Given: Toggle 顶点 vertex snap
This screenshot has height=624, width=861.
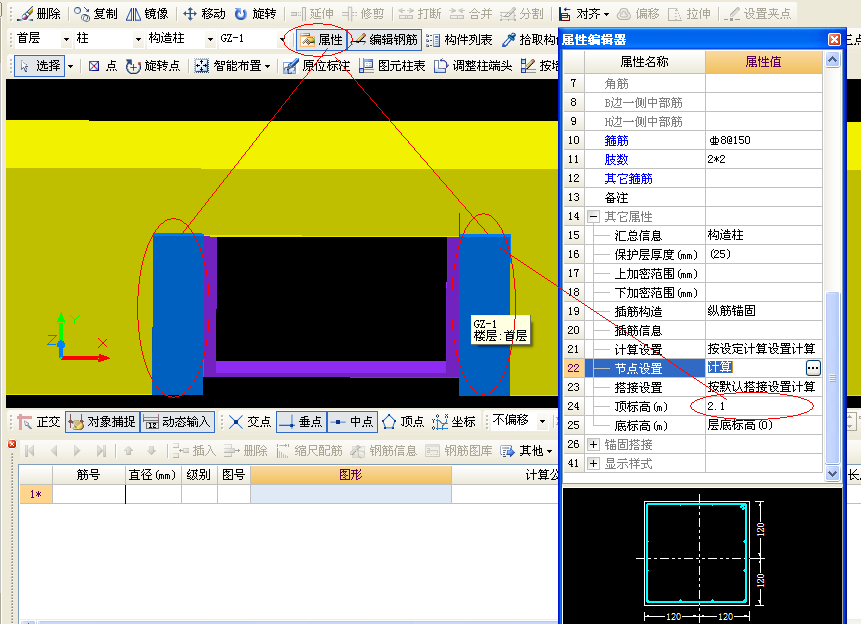Looking at the screenshot, I should click(403, 422).
